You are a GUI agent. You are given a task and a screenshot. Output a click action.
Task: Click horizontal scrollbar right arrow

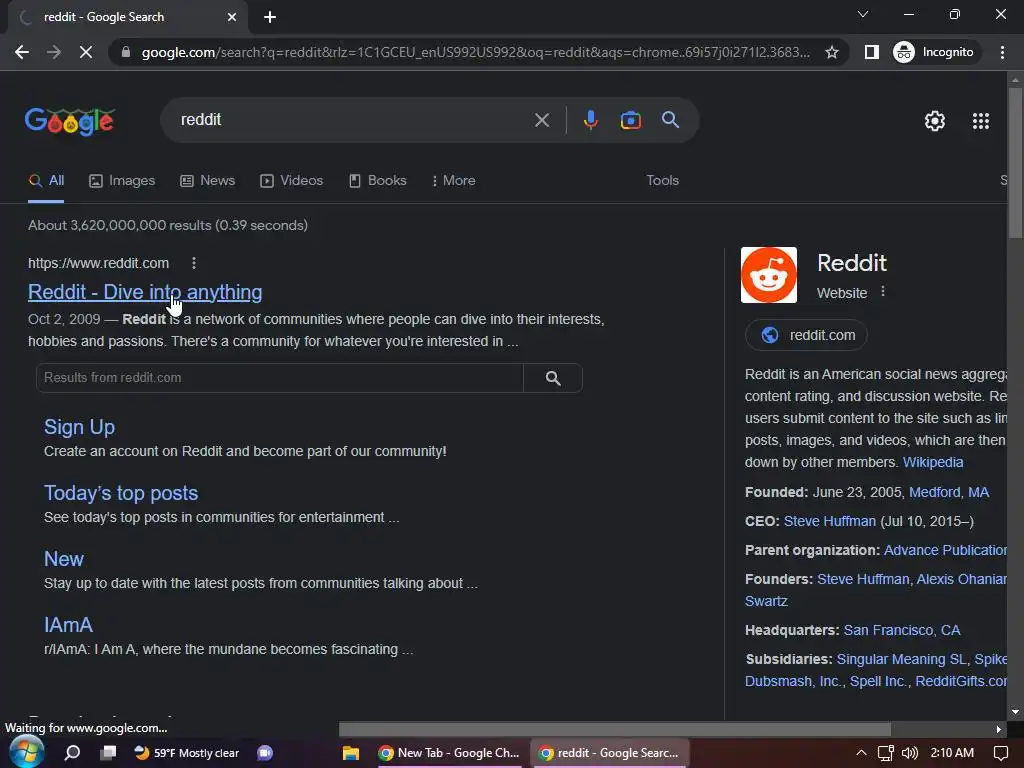coord(999,729)
